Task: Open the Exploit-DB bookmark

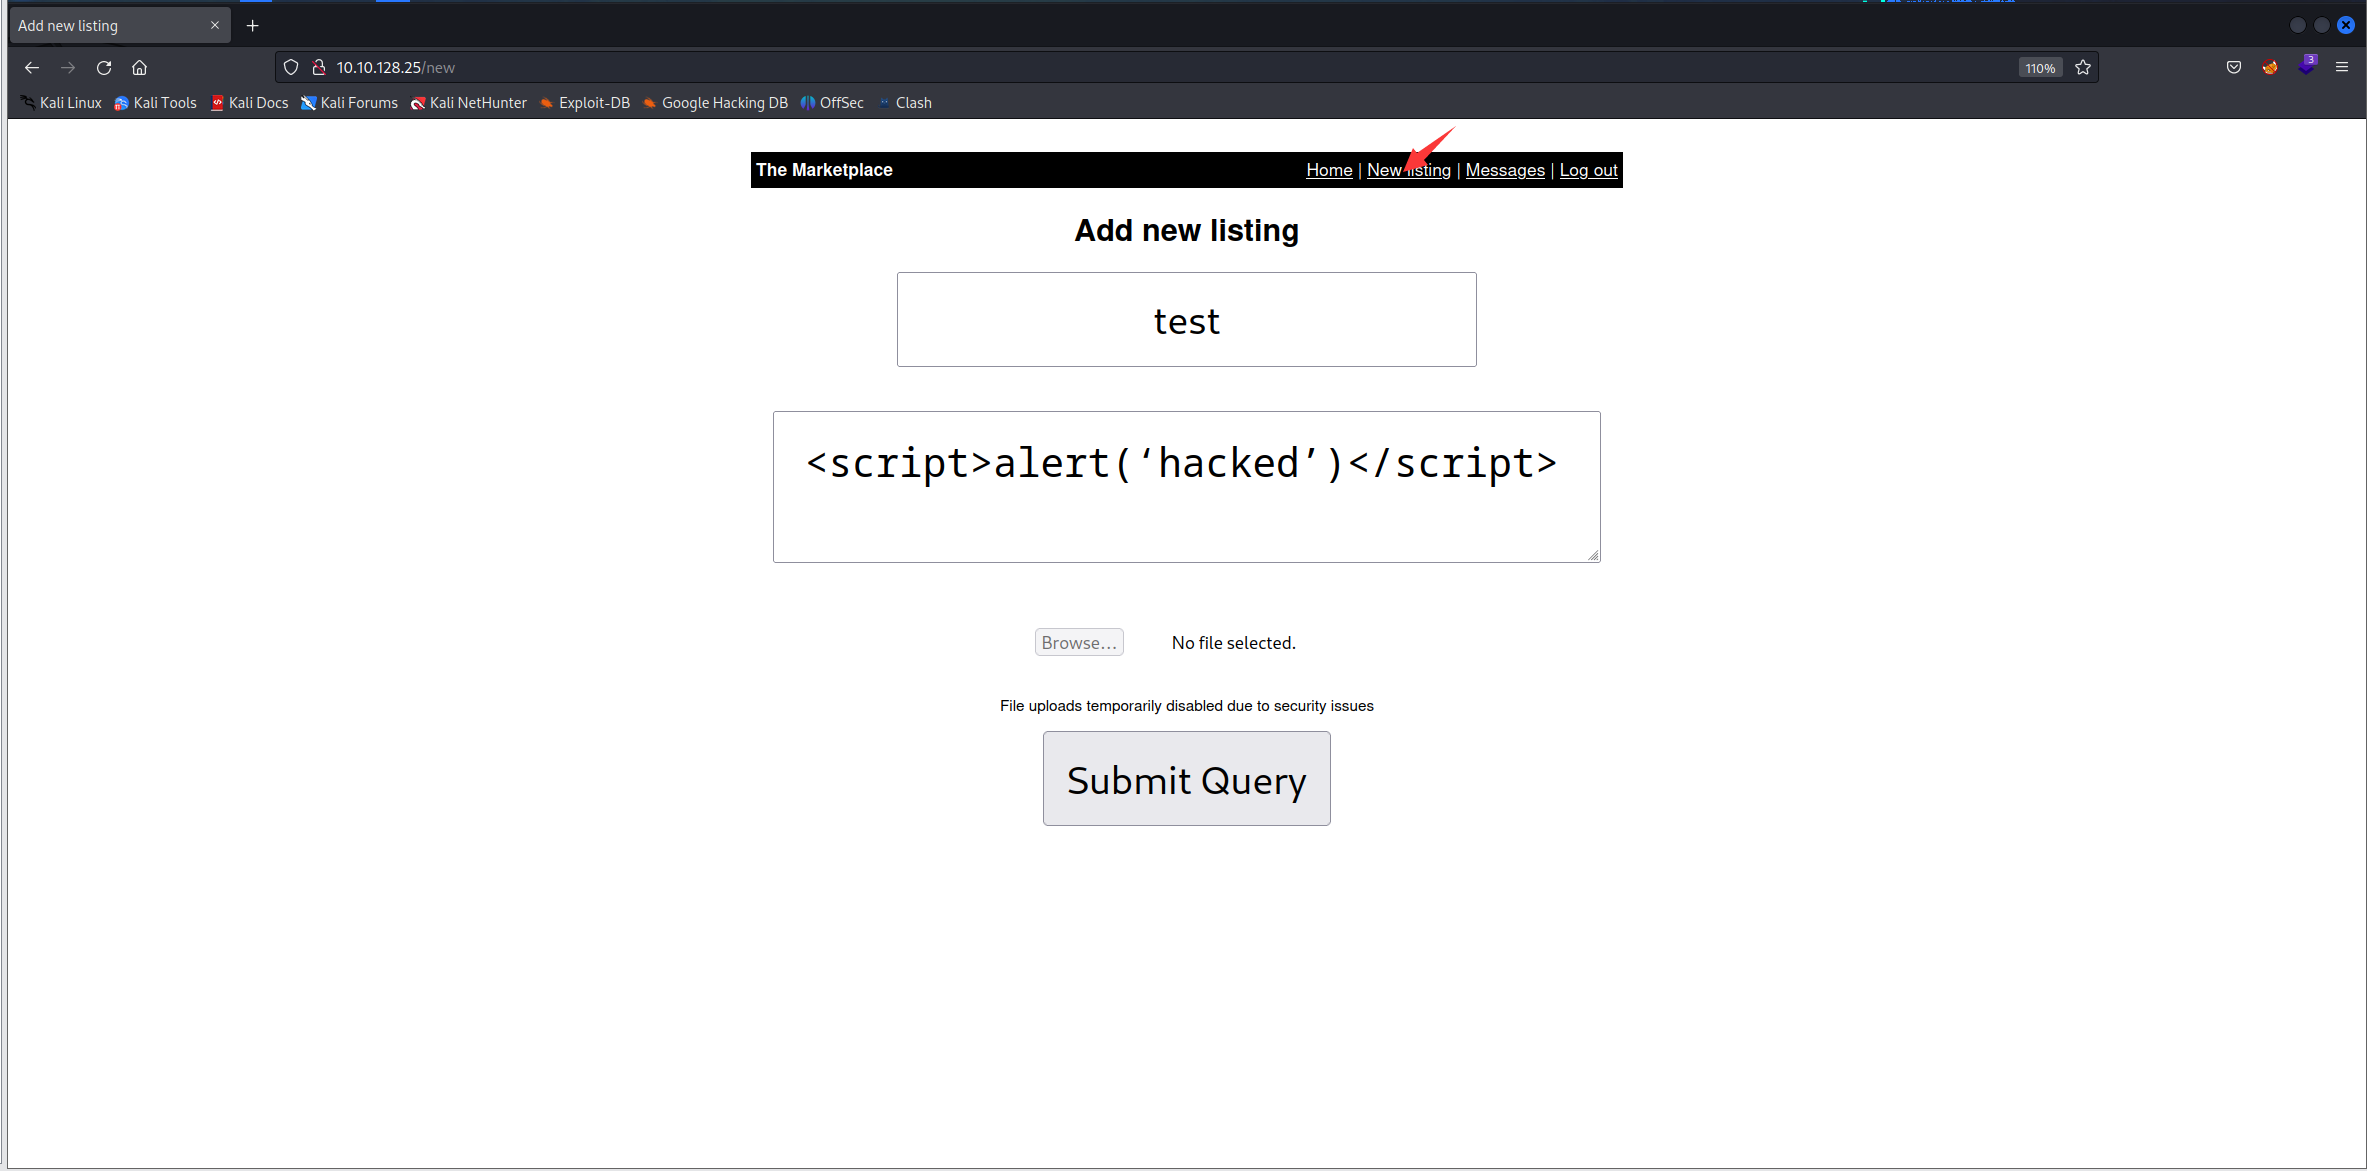Action: click(585, 103)
